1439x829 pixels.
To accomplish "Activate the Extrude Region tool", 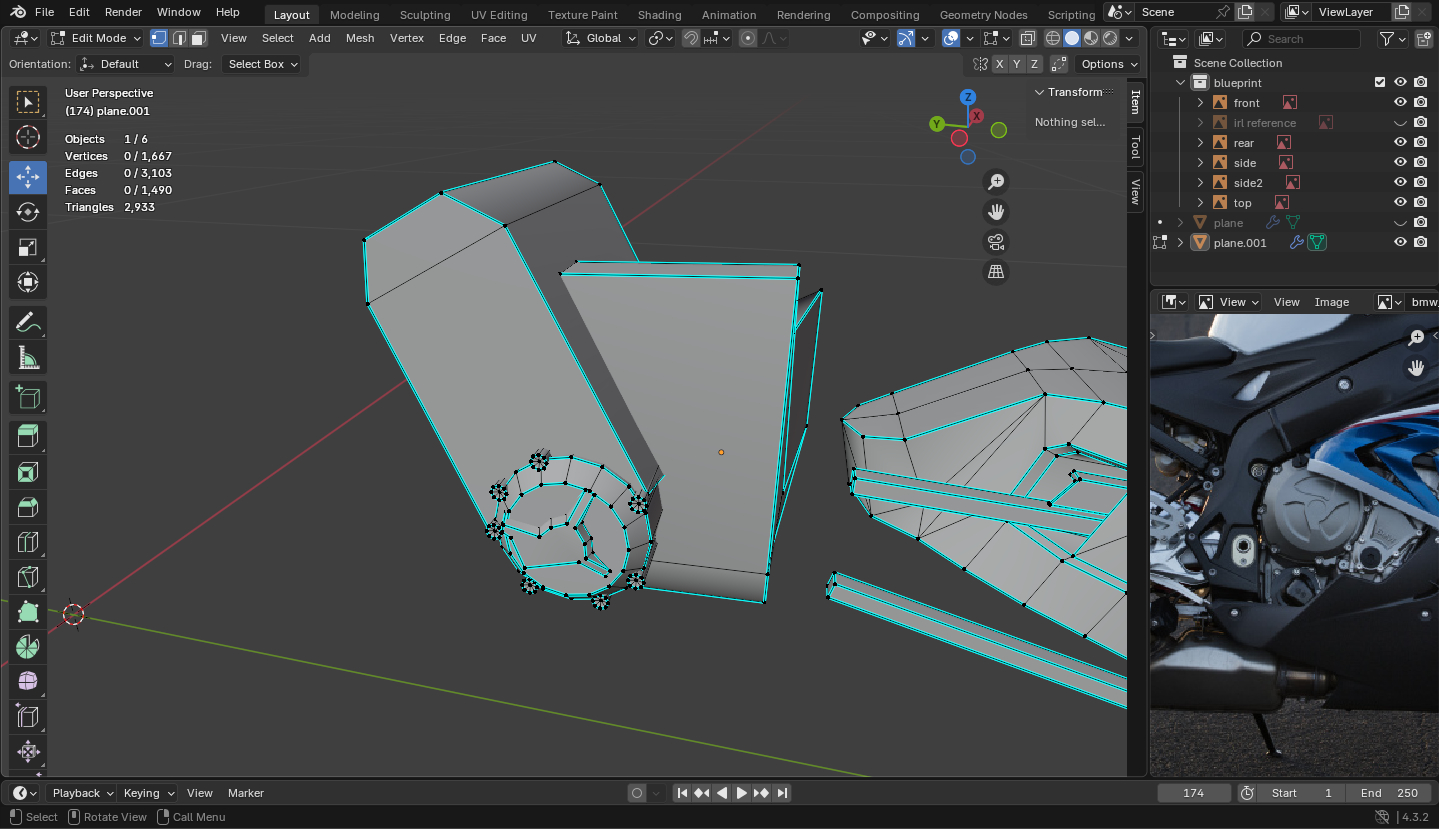I will click(28, 437).
